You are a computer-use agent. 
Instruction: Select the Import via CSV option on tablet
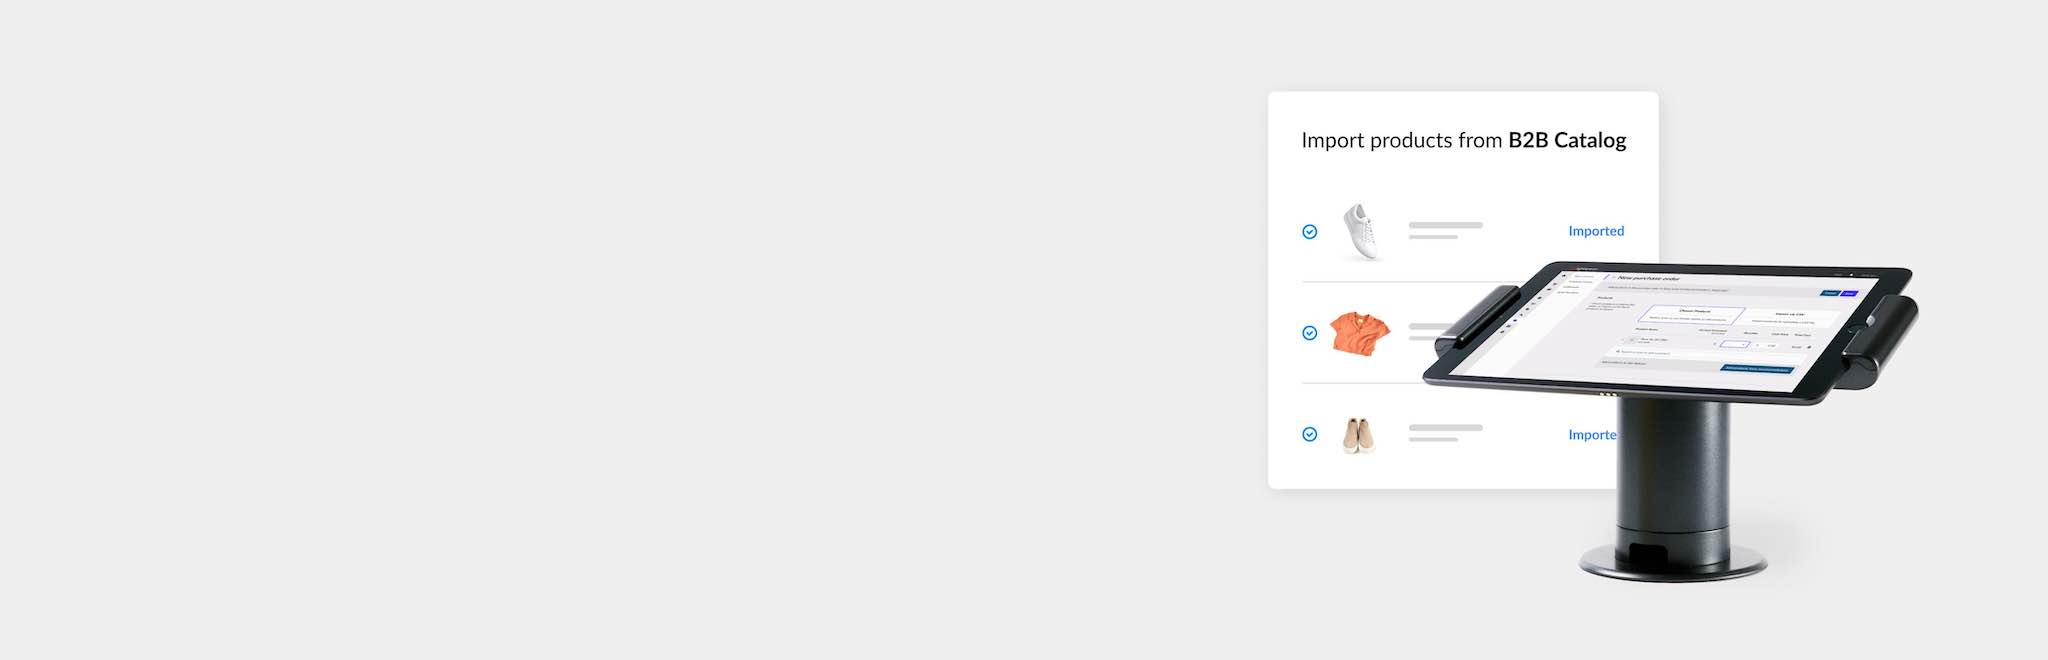tap(1790, 317)
